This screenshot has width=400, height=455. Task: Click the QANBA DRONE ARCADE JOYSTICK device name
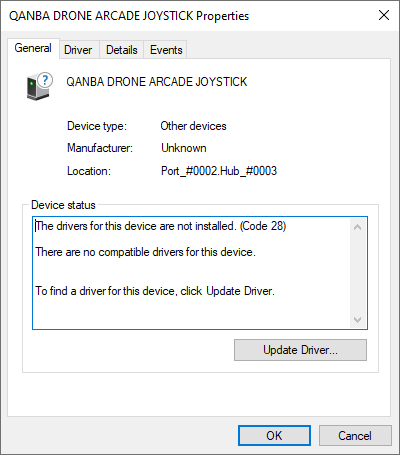[157, 82]
